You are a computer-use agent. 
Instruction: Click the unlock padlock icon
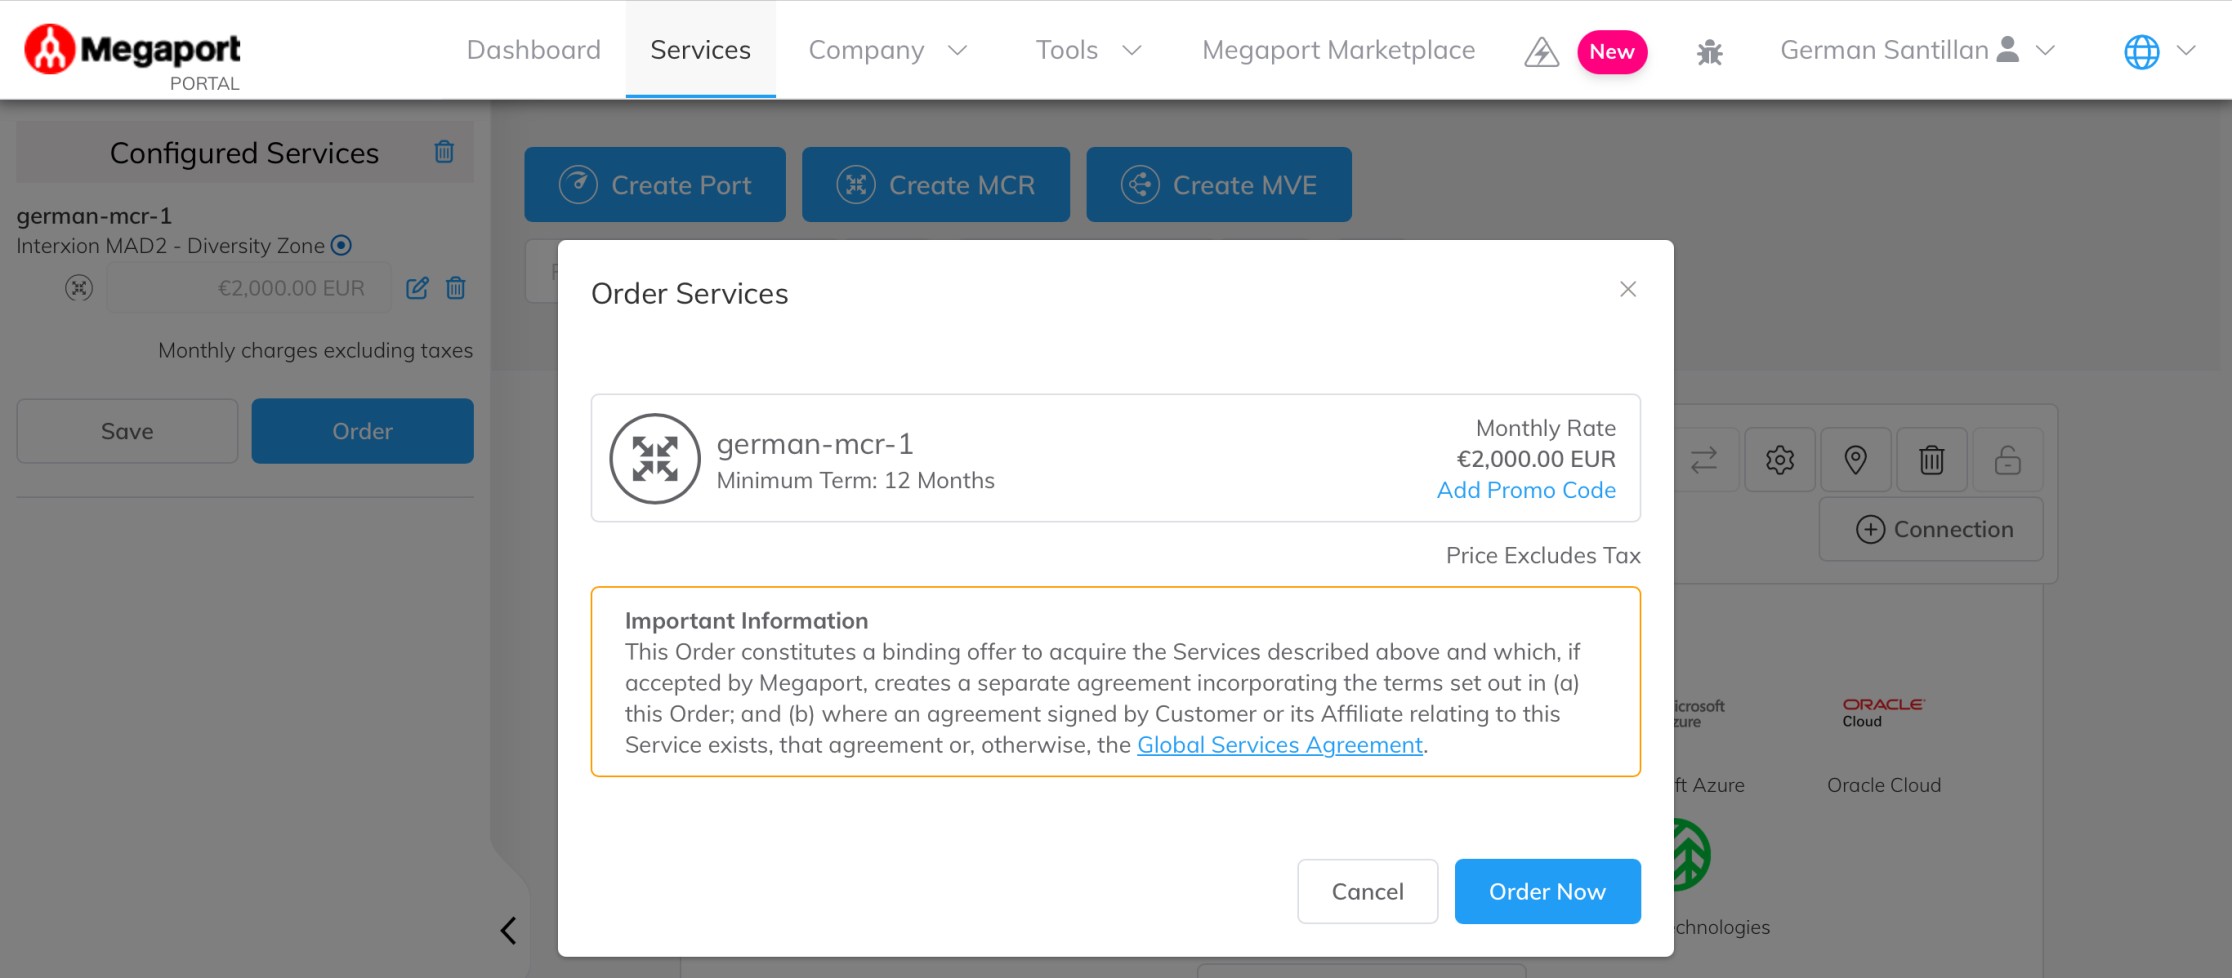pos(2007,460)
